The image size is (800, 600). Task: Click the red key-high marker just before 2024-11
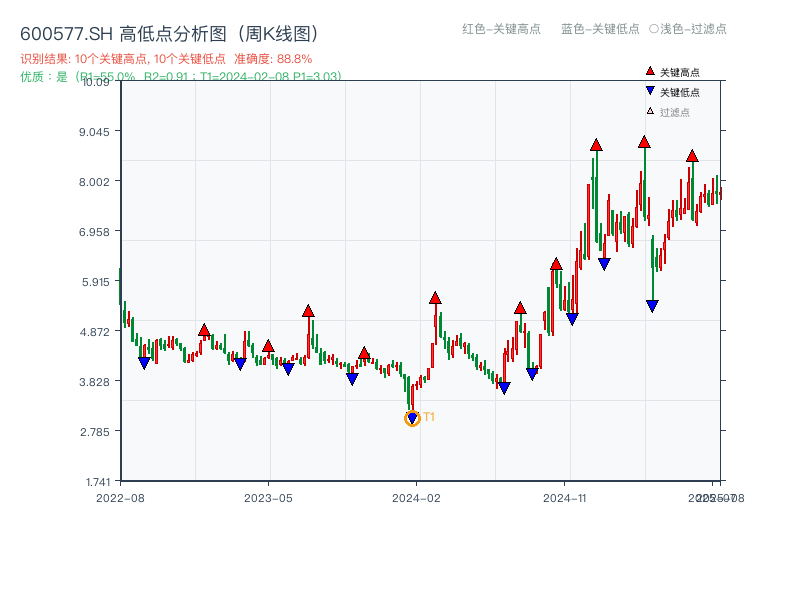pos(557,264)
